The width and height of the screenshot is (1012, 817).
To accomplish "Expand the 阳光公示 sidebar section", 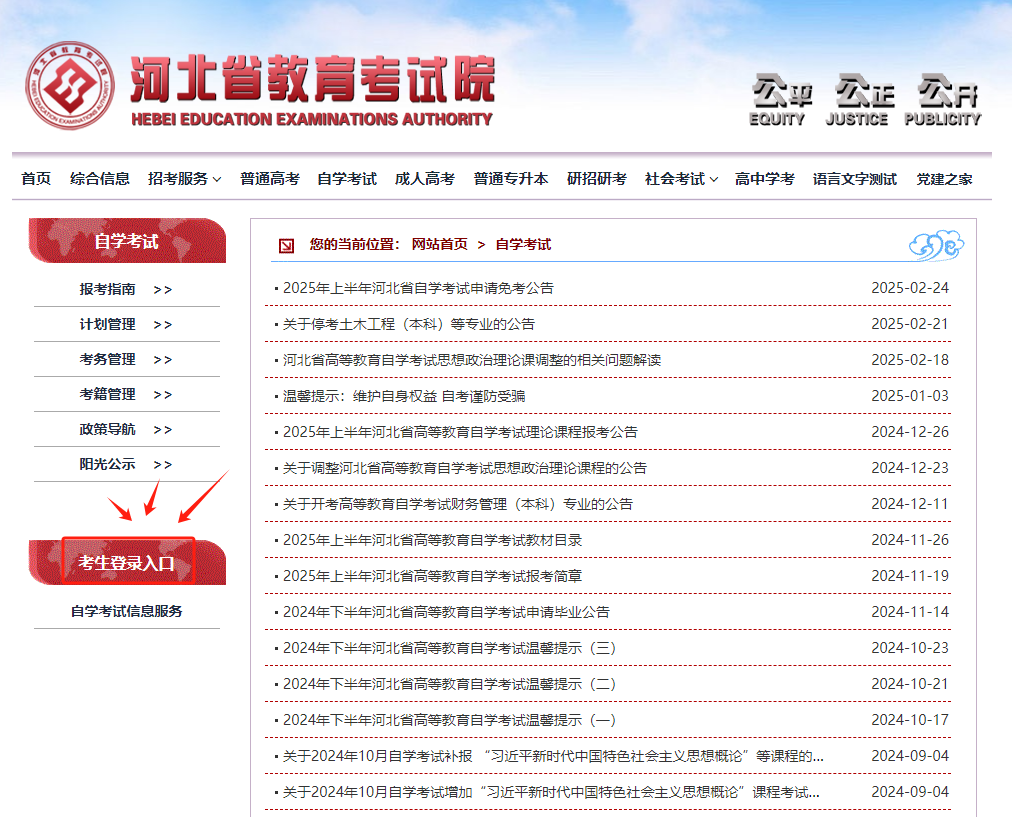I will click(x=126, y=464).
